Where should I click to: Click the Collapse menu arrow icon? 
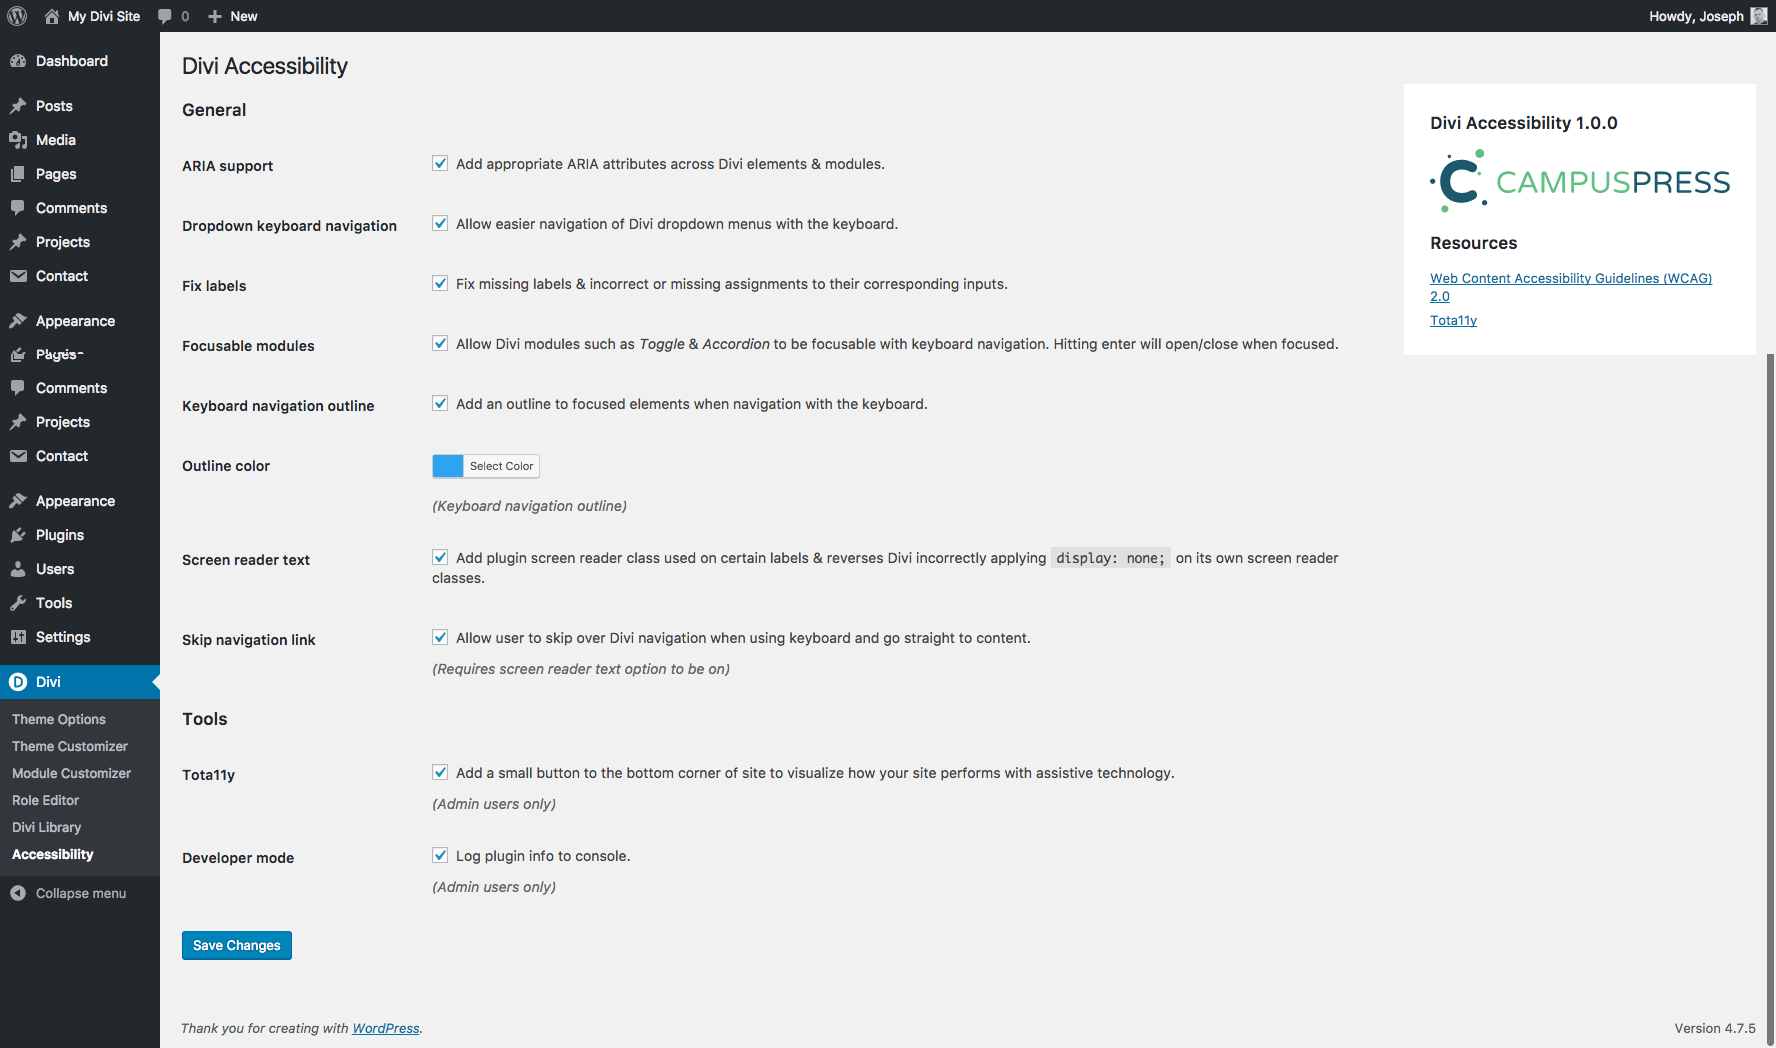point(18,893)
